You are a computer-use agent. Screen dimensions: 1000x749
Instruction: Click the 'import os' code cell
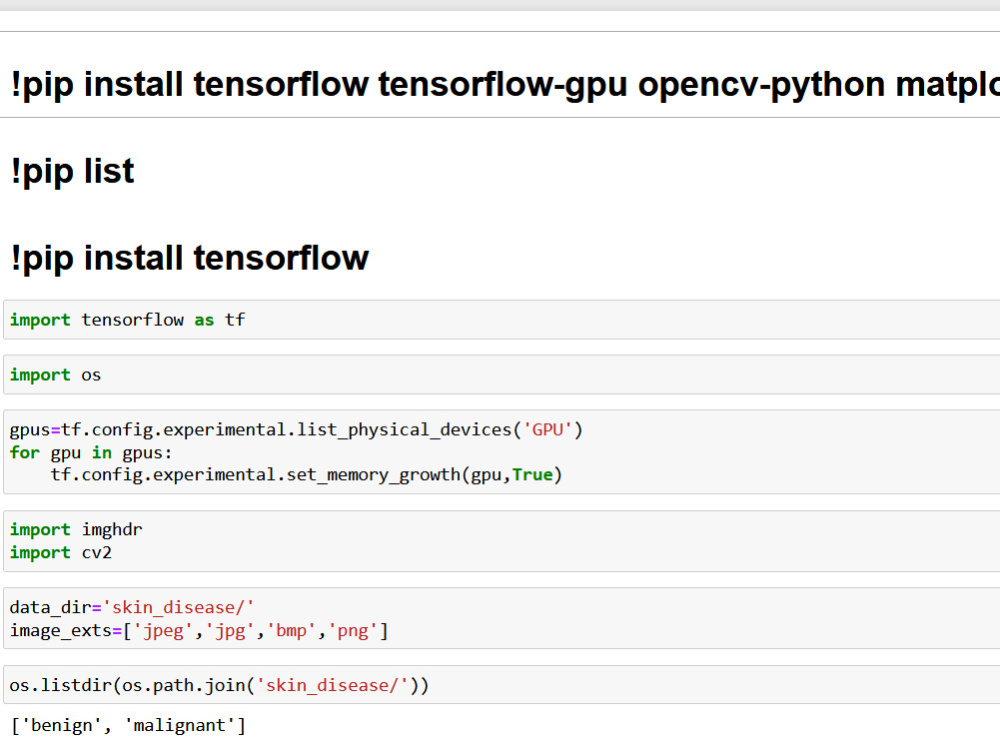[501, 374]
